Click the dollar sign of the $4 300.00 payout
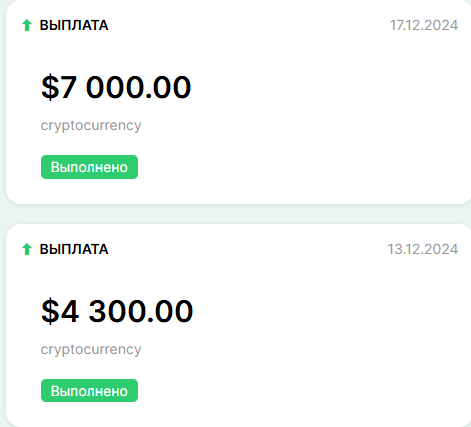The width and height of the screenshot is (471, 427). (50, 311)
